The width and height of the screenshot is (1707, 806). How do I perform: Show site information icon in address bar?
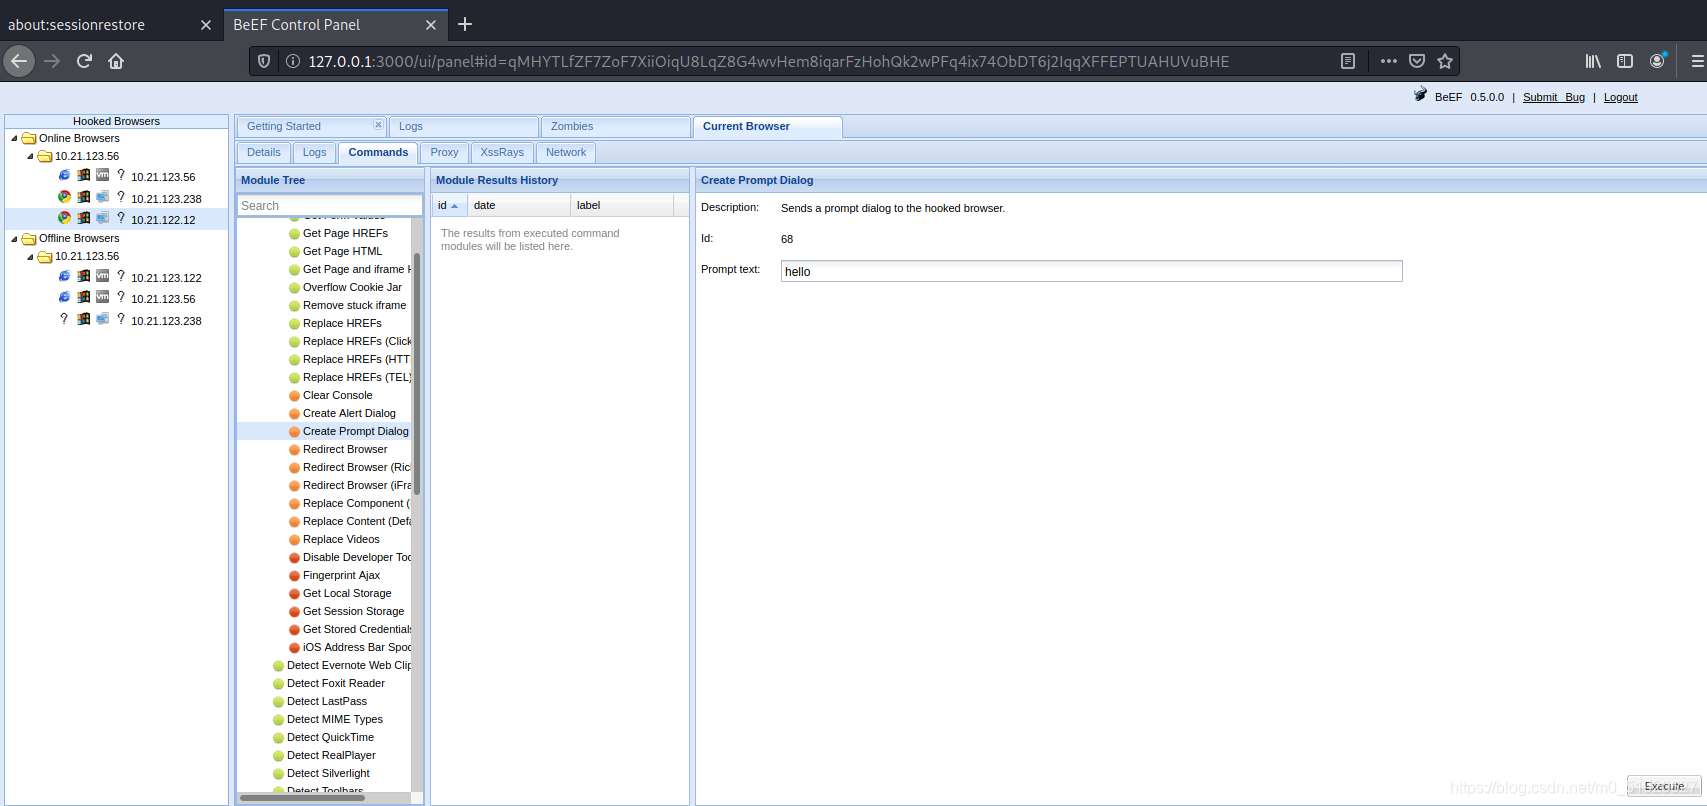[x=293, y=61]
